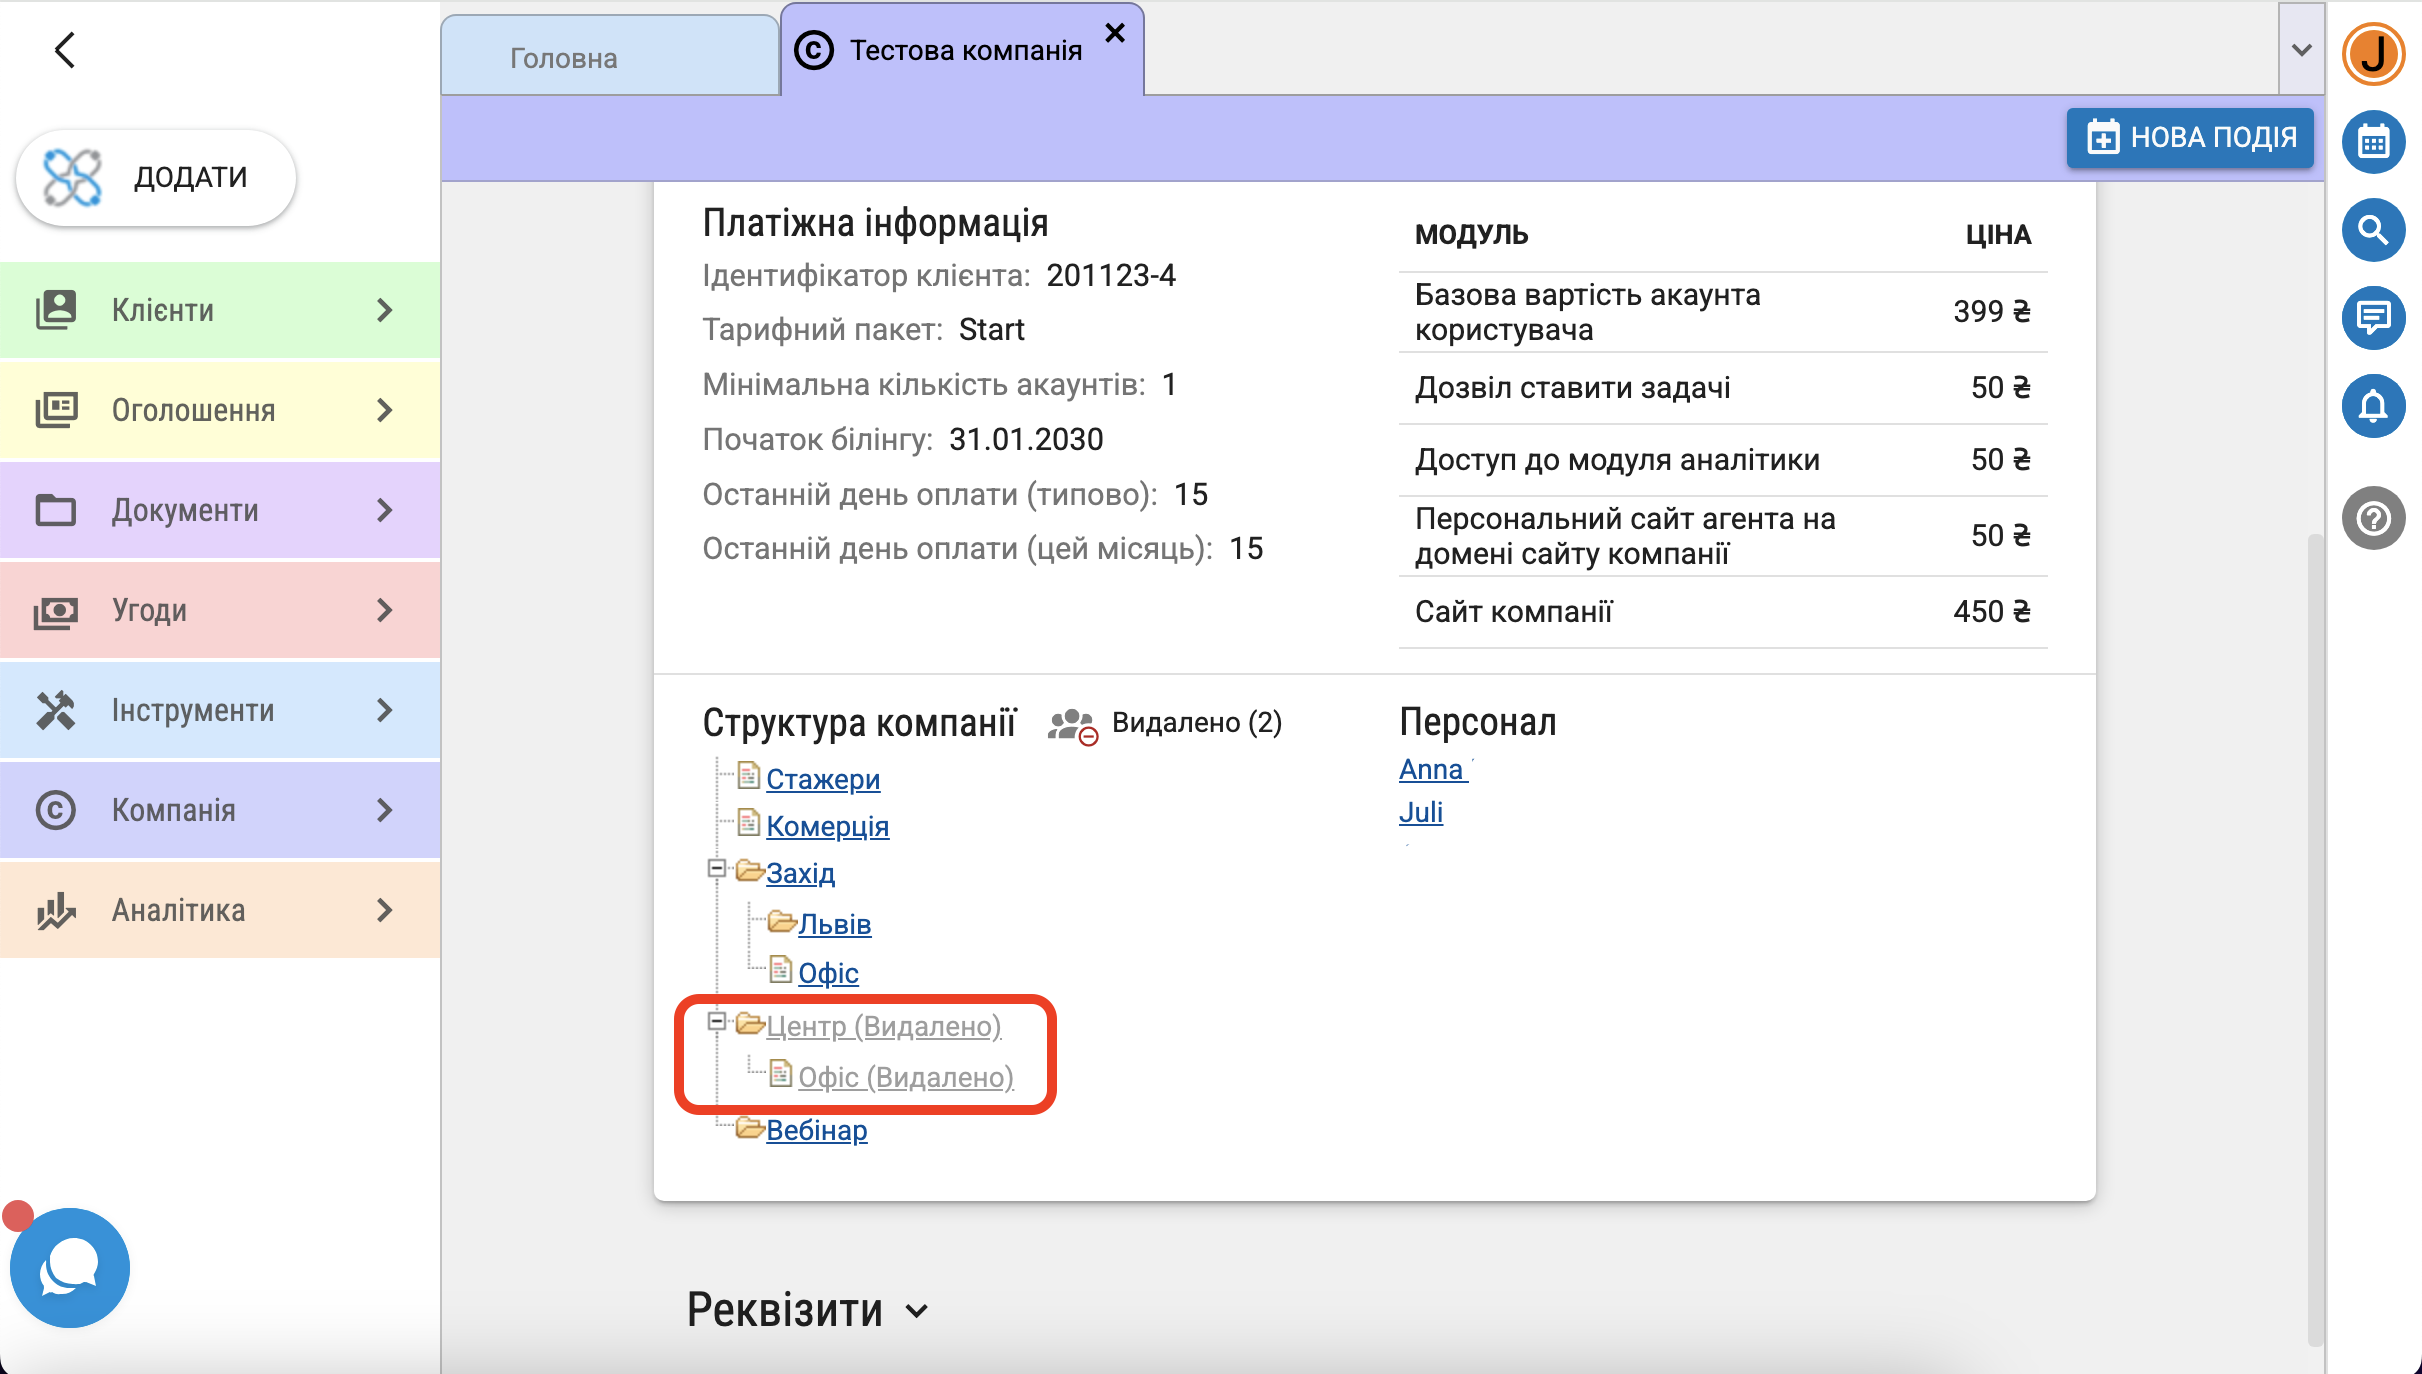Viewport: 2422px width, 1374px height.
Task: Click the search magnifier icon
Action: coord(2373,230)
